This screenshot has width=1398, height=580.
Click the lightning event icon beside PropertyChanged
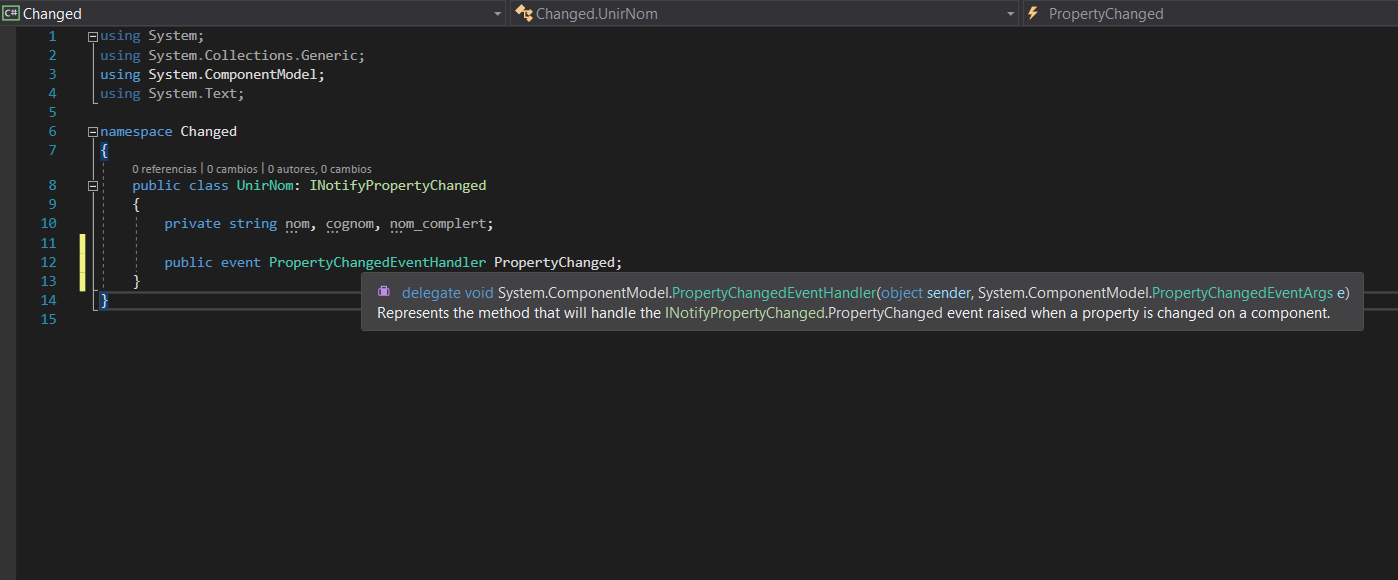pos(1035,14)
